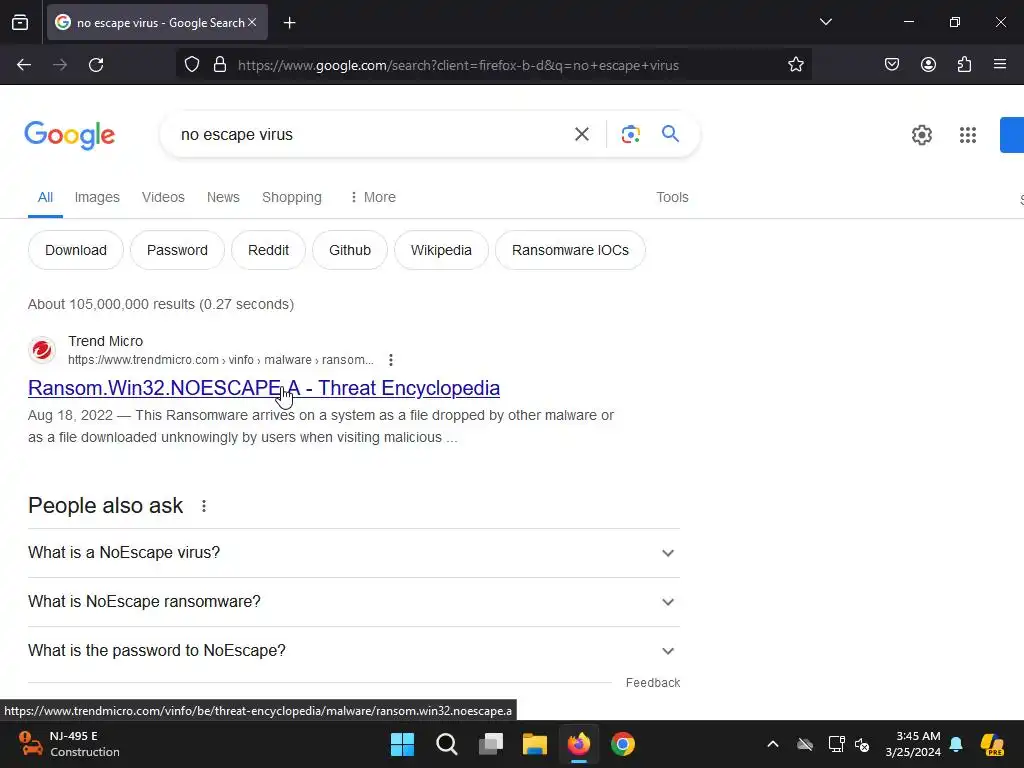The width and height of the screenshot is (1024, 768).
Task: Search by image with Google Lens
Action: coord(630,135)
